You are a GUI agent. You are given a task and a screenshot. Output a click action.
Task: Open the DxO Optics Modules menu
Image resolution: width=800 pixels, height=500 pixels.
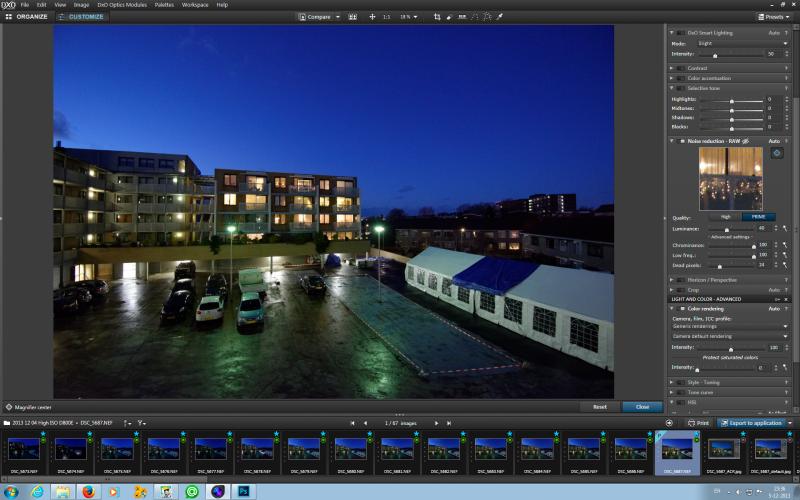pos(122,5)
